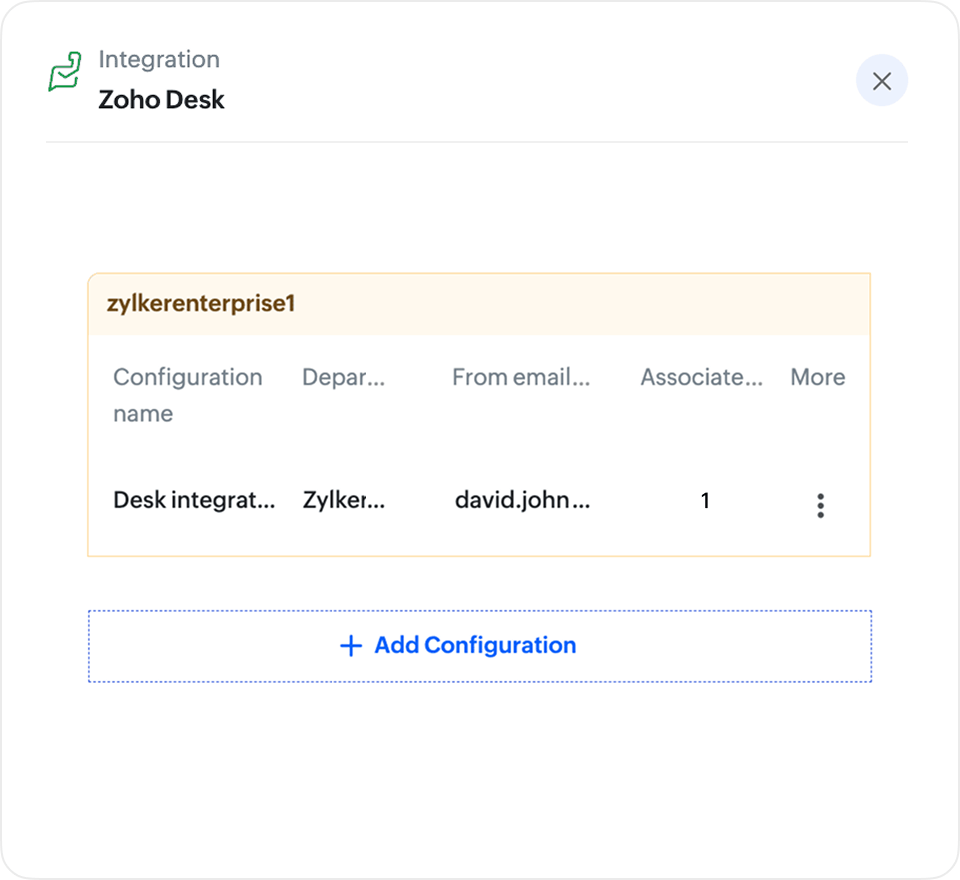The width and height of the screenshot is (960, 880).
Task: Open the three-dot More options menu
Action: coord(820,505)
